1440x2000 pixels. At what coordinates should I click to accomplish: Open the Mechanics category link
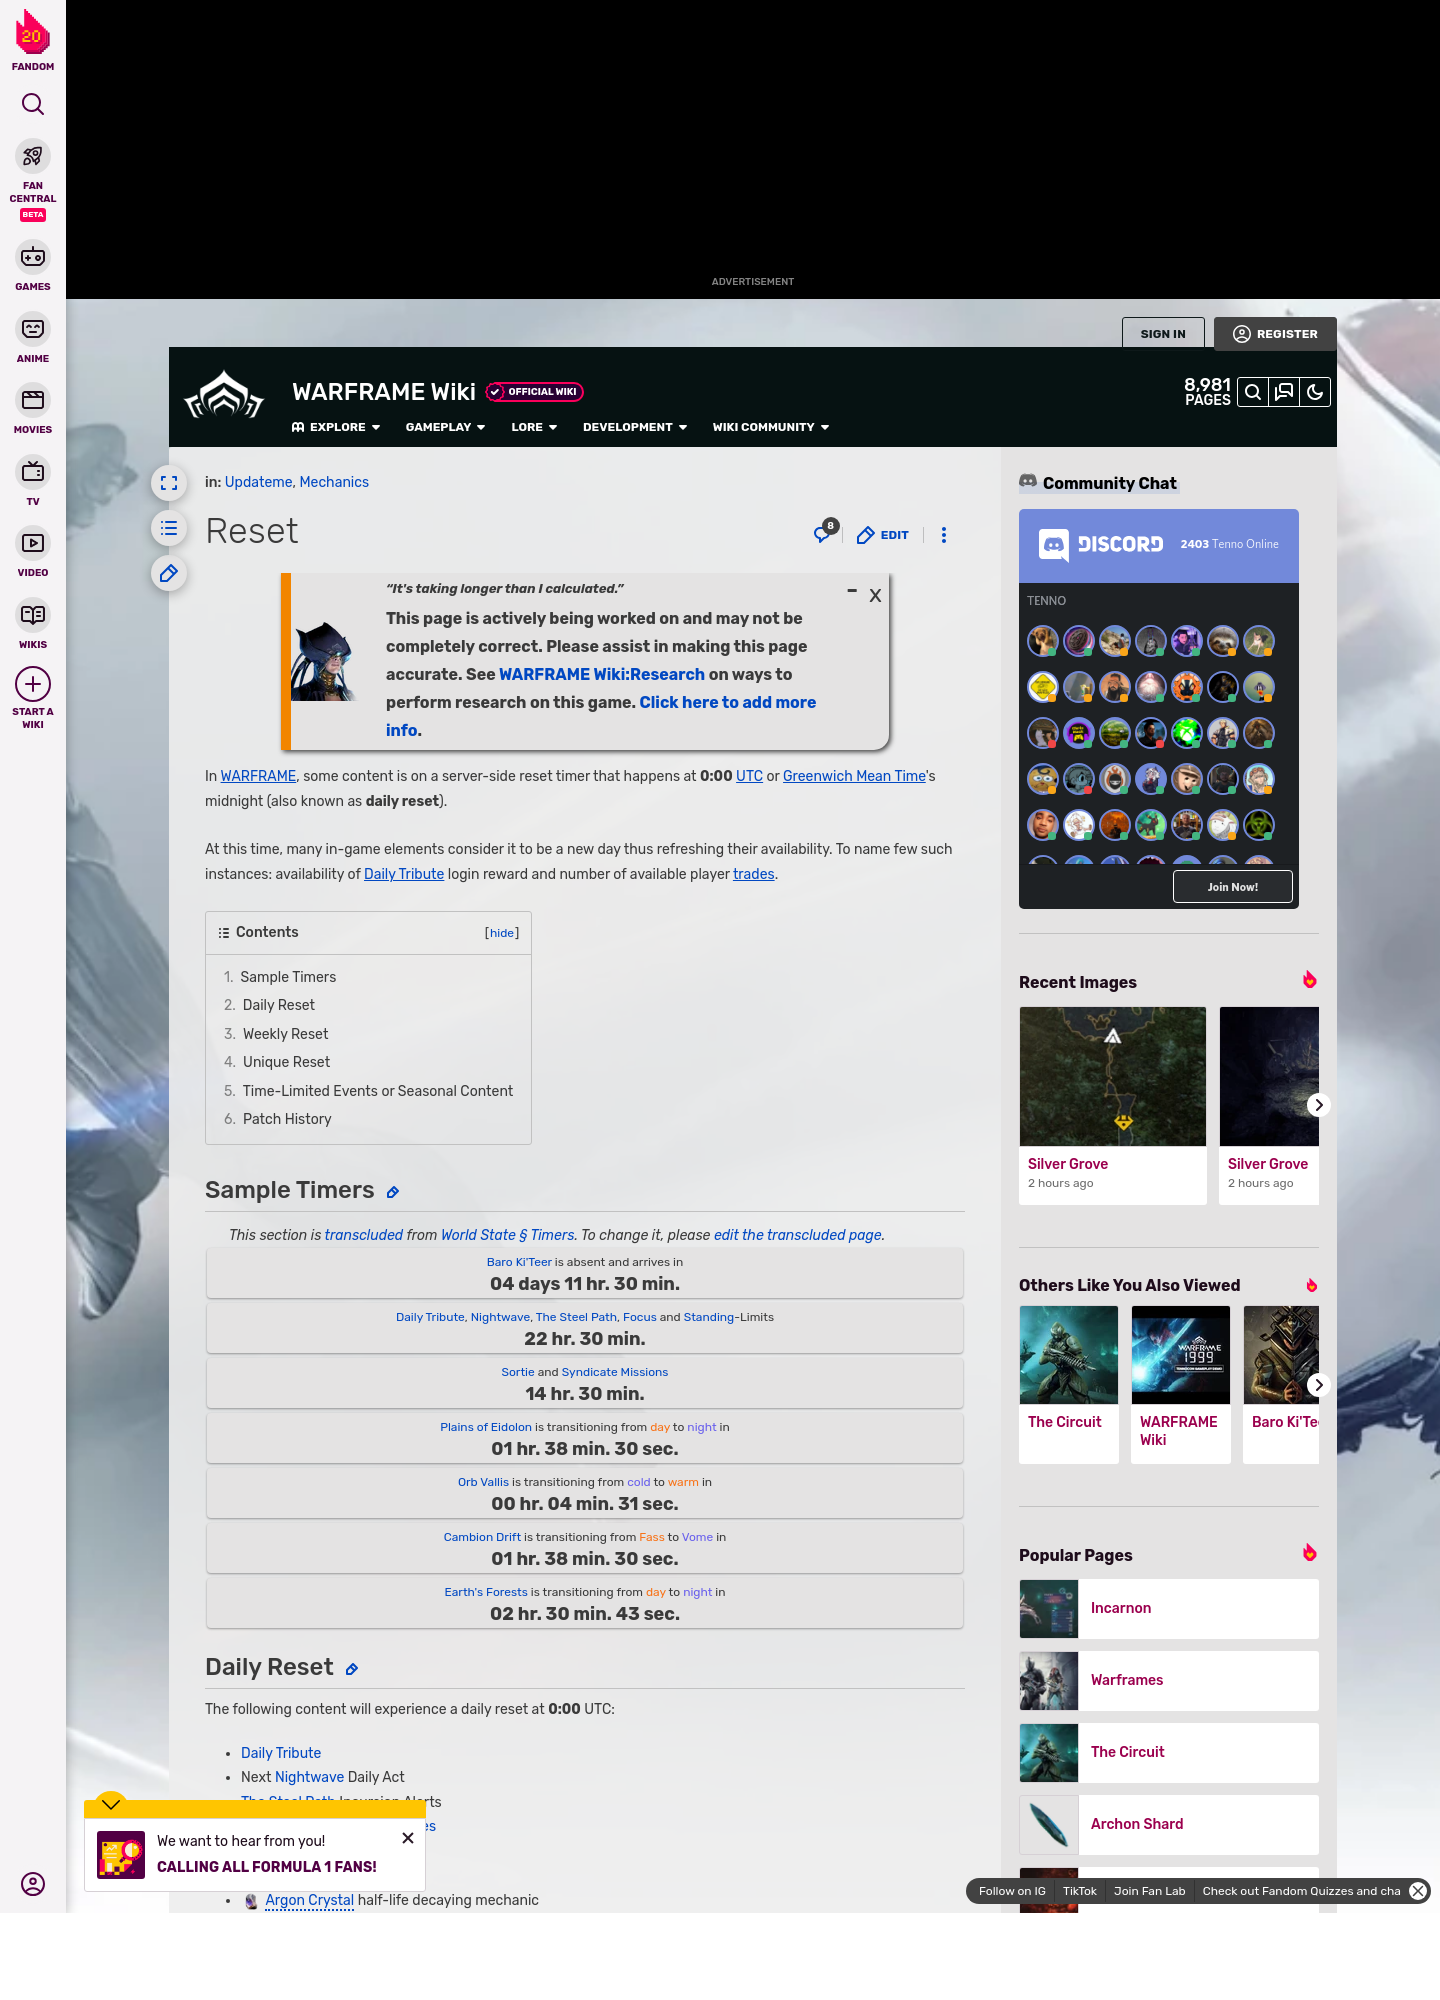pyautogui.click(x=334, y=482)
